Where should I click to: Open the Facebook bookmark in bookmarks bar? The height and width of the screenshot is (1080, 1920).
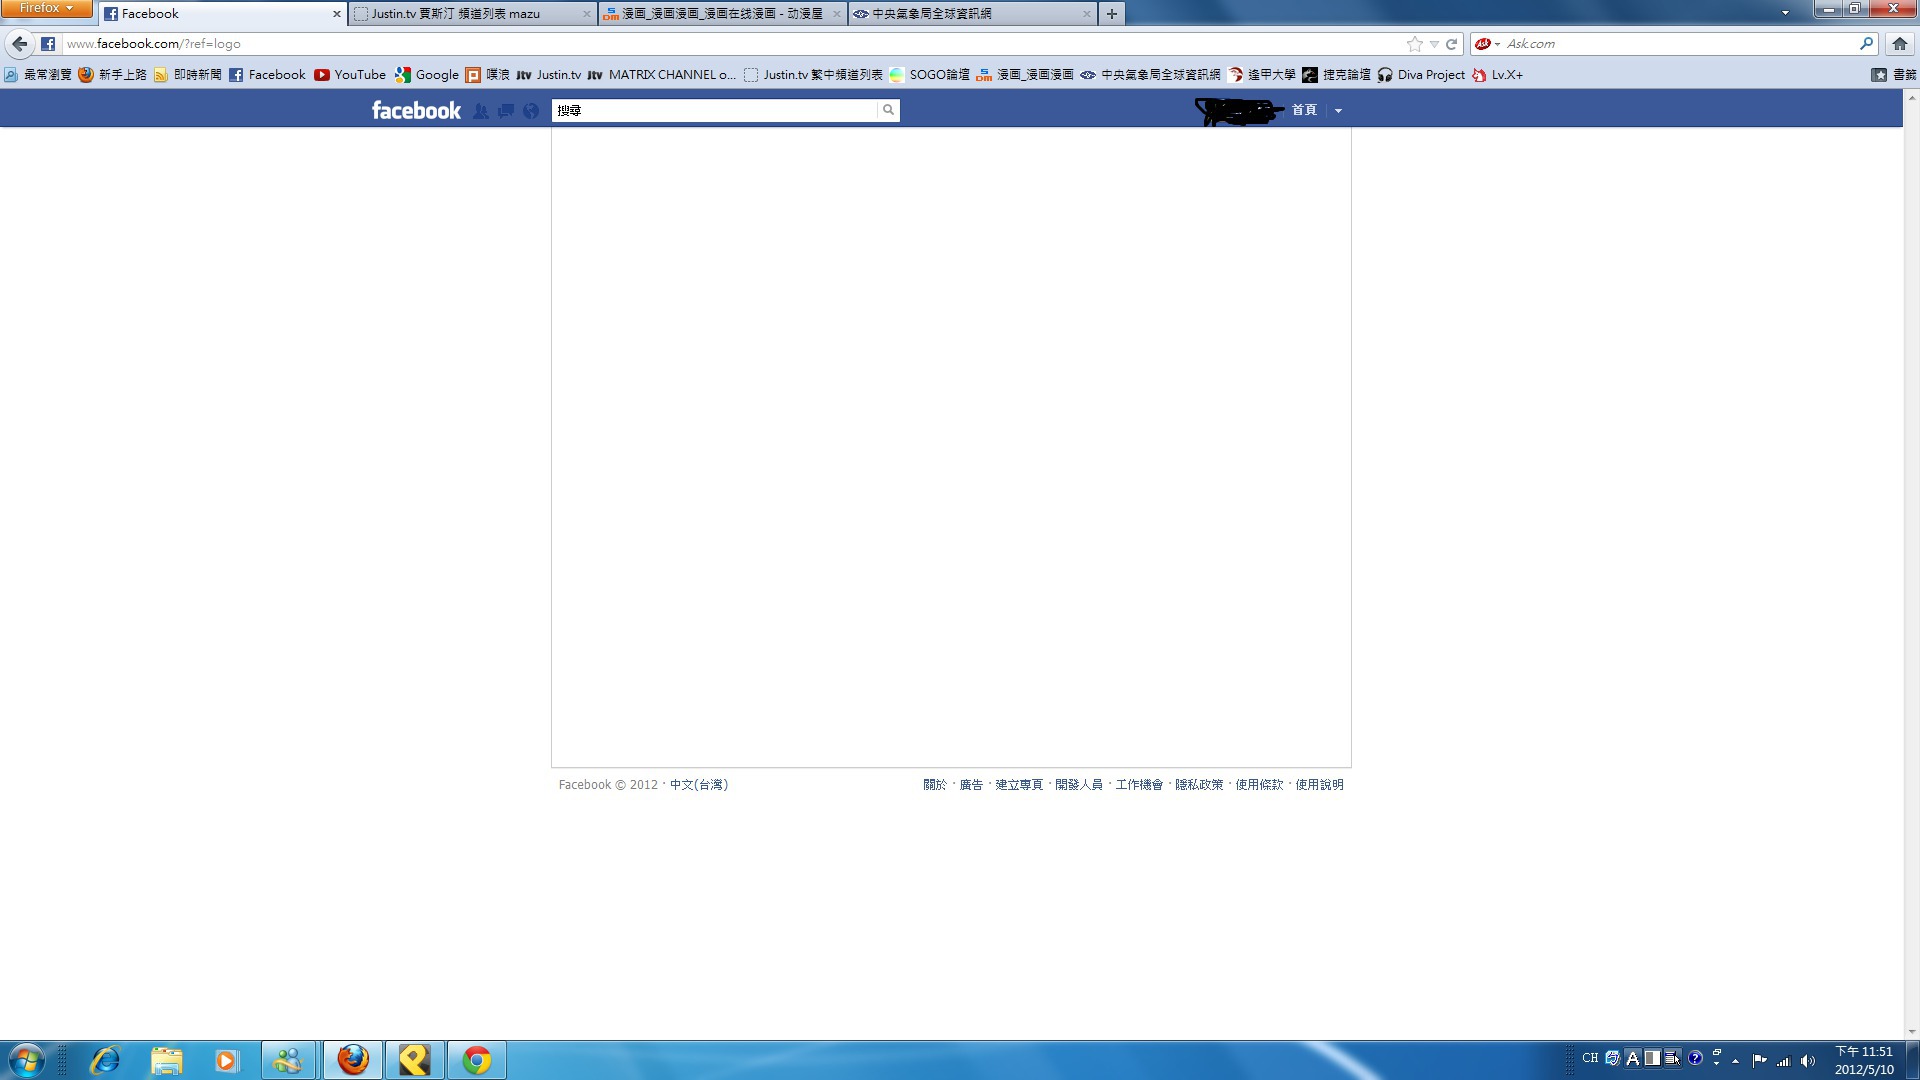267,75
